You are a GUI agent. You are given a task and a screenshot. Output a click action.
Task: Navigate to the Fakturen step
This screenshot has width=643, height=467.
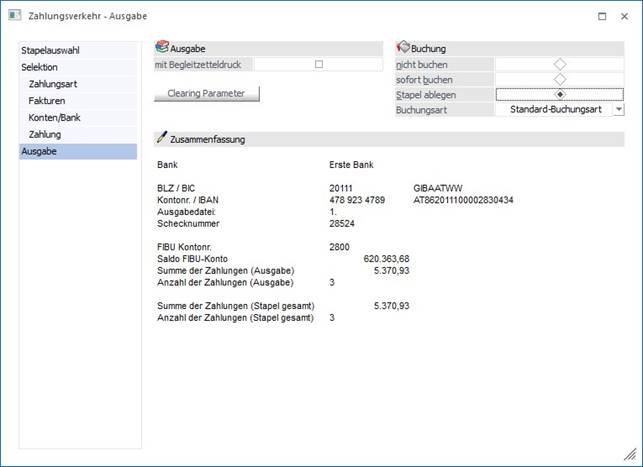pyautogui.click(x=48, y=101)
